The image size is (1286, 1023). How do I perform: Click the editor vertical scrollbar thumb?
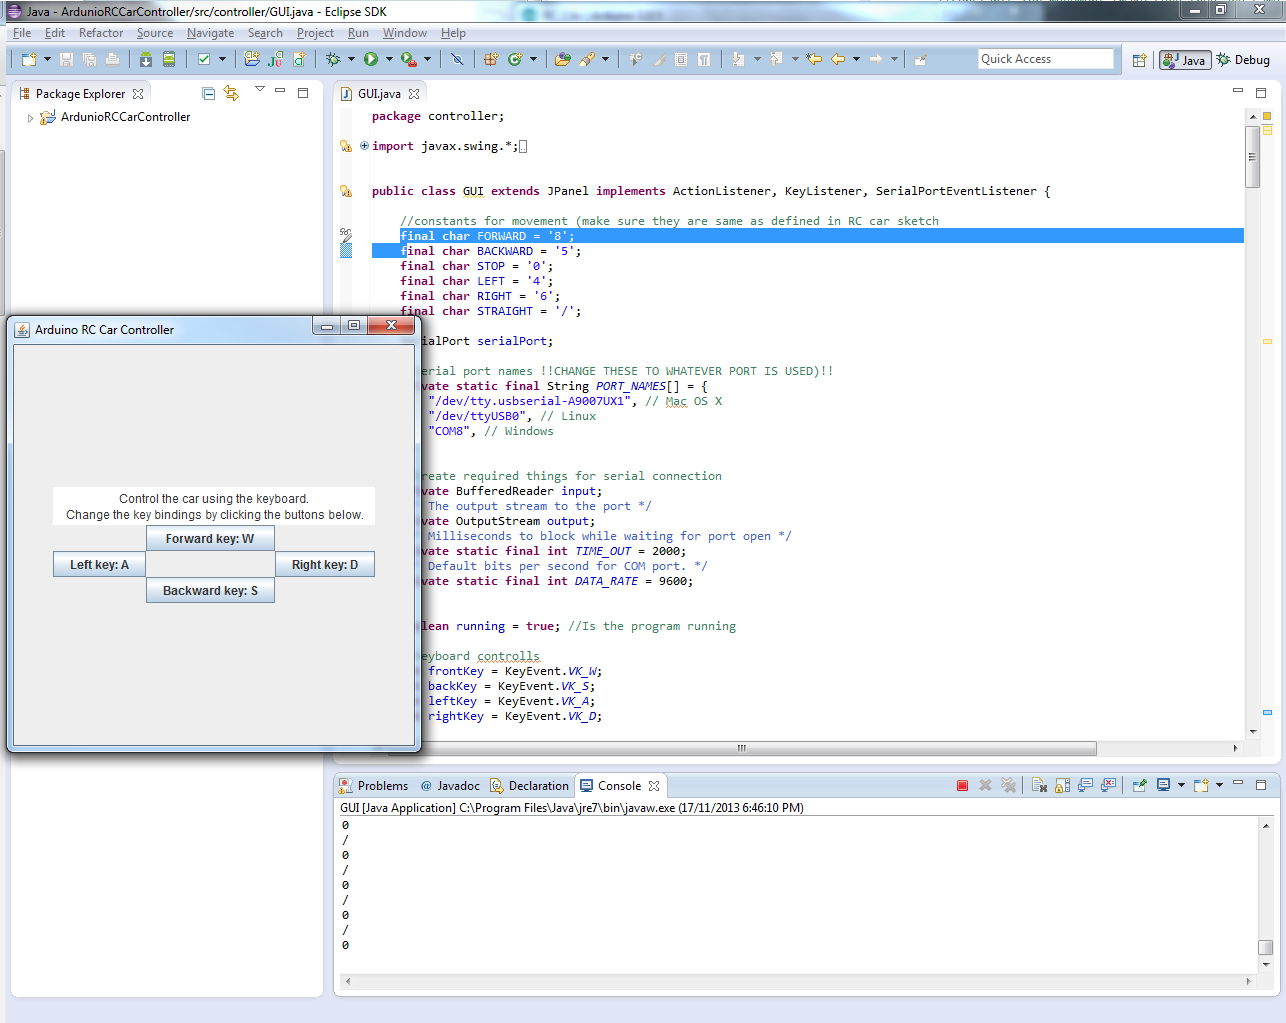pyautogui.click(x=1252, y=156)
